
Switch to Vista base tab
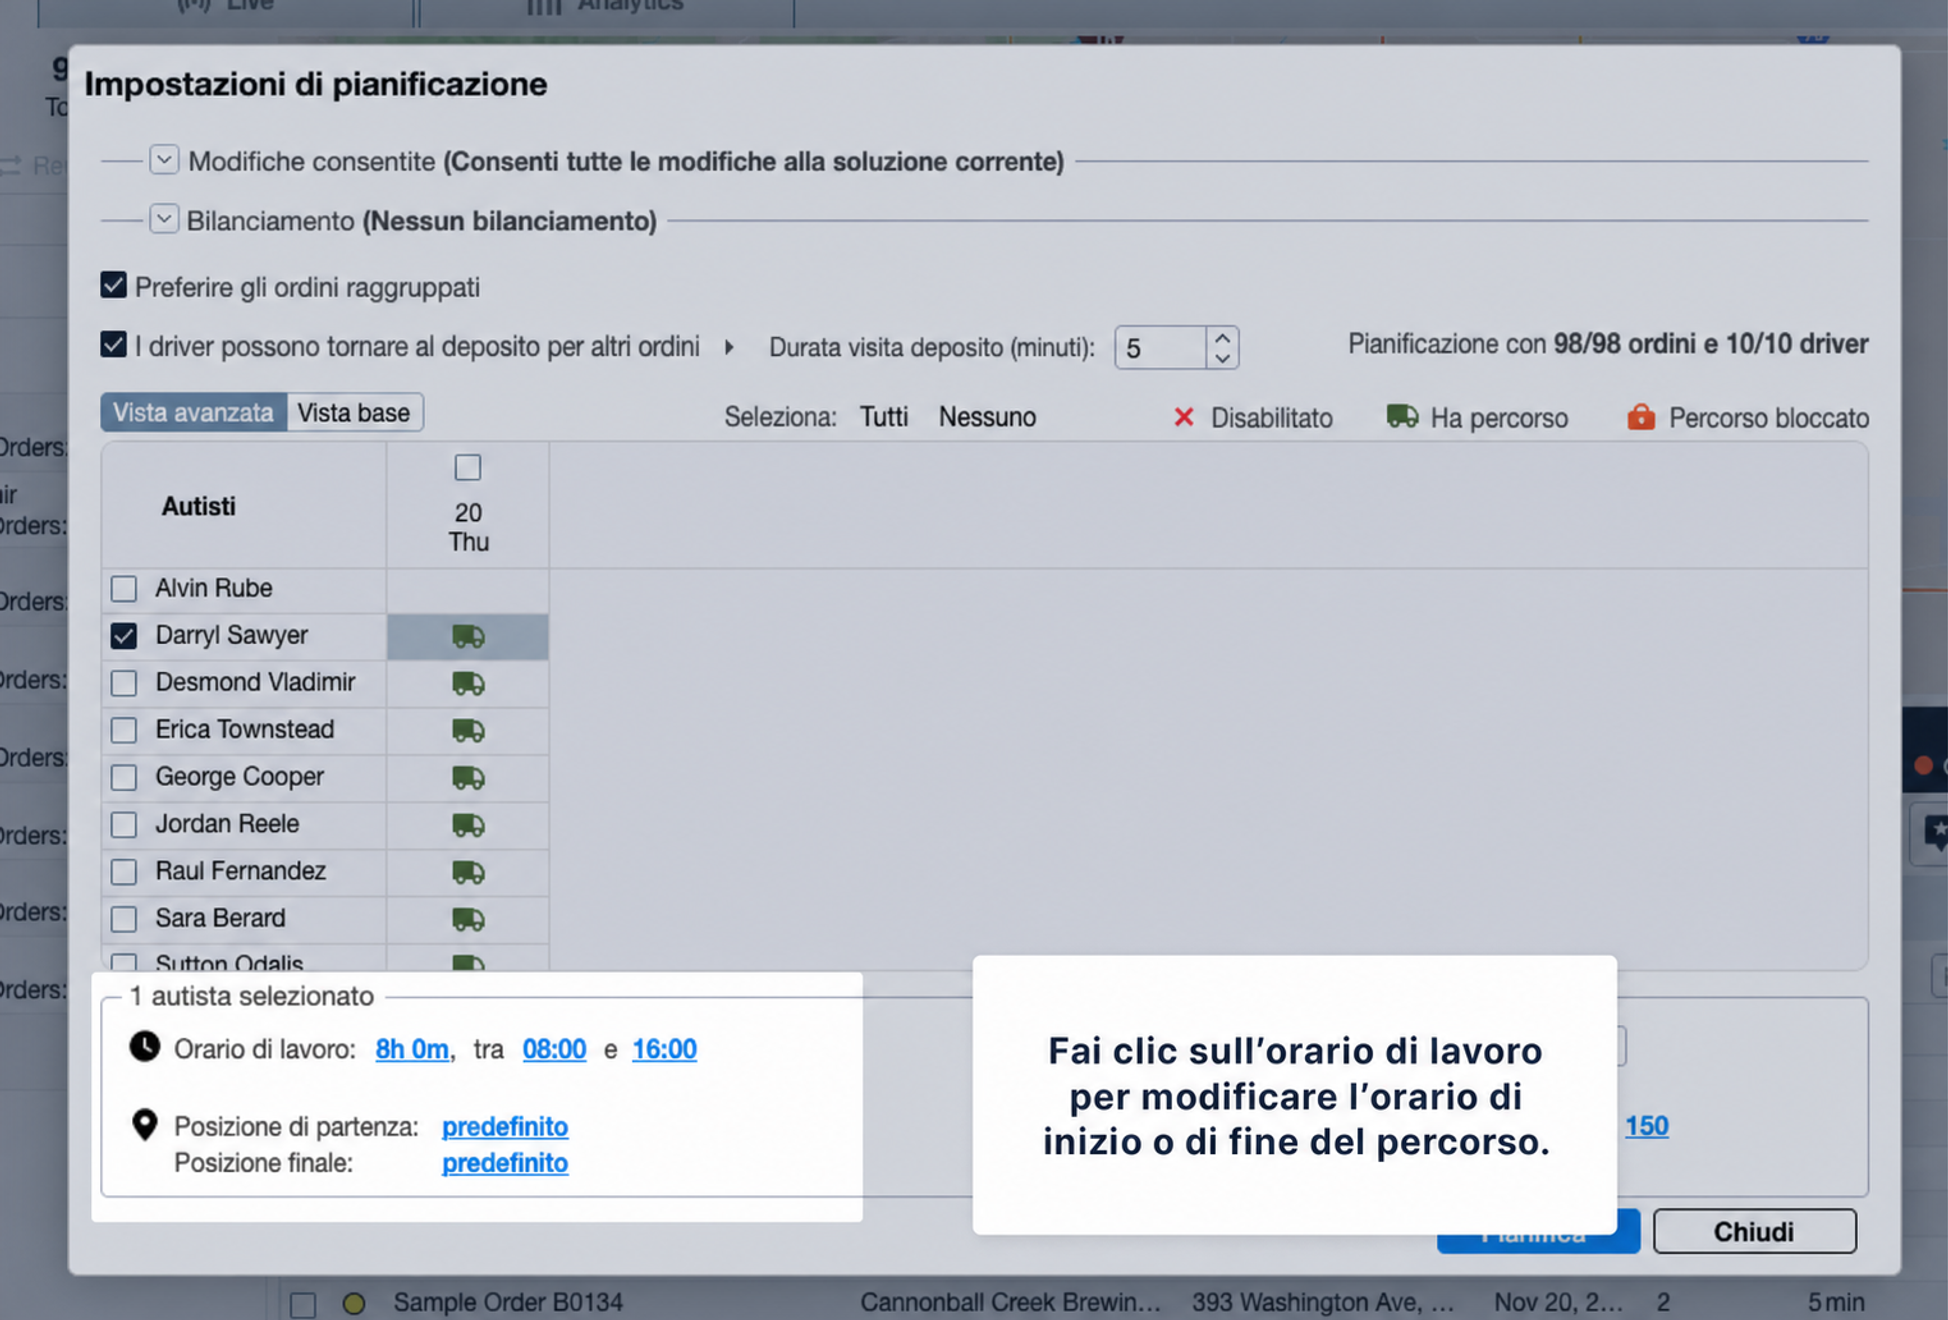[354, 412]
